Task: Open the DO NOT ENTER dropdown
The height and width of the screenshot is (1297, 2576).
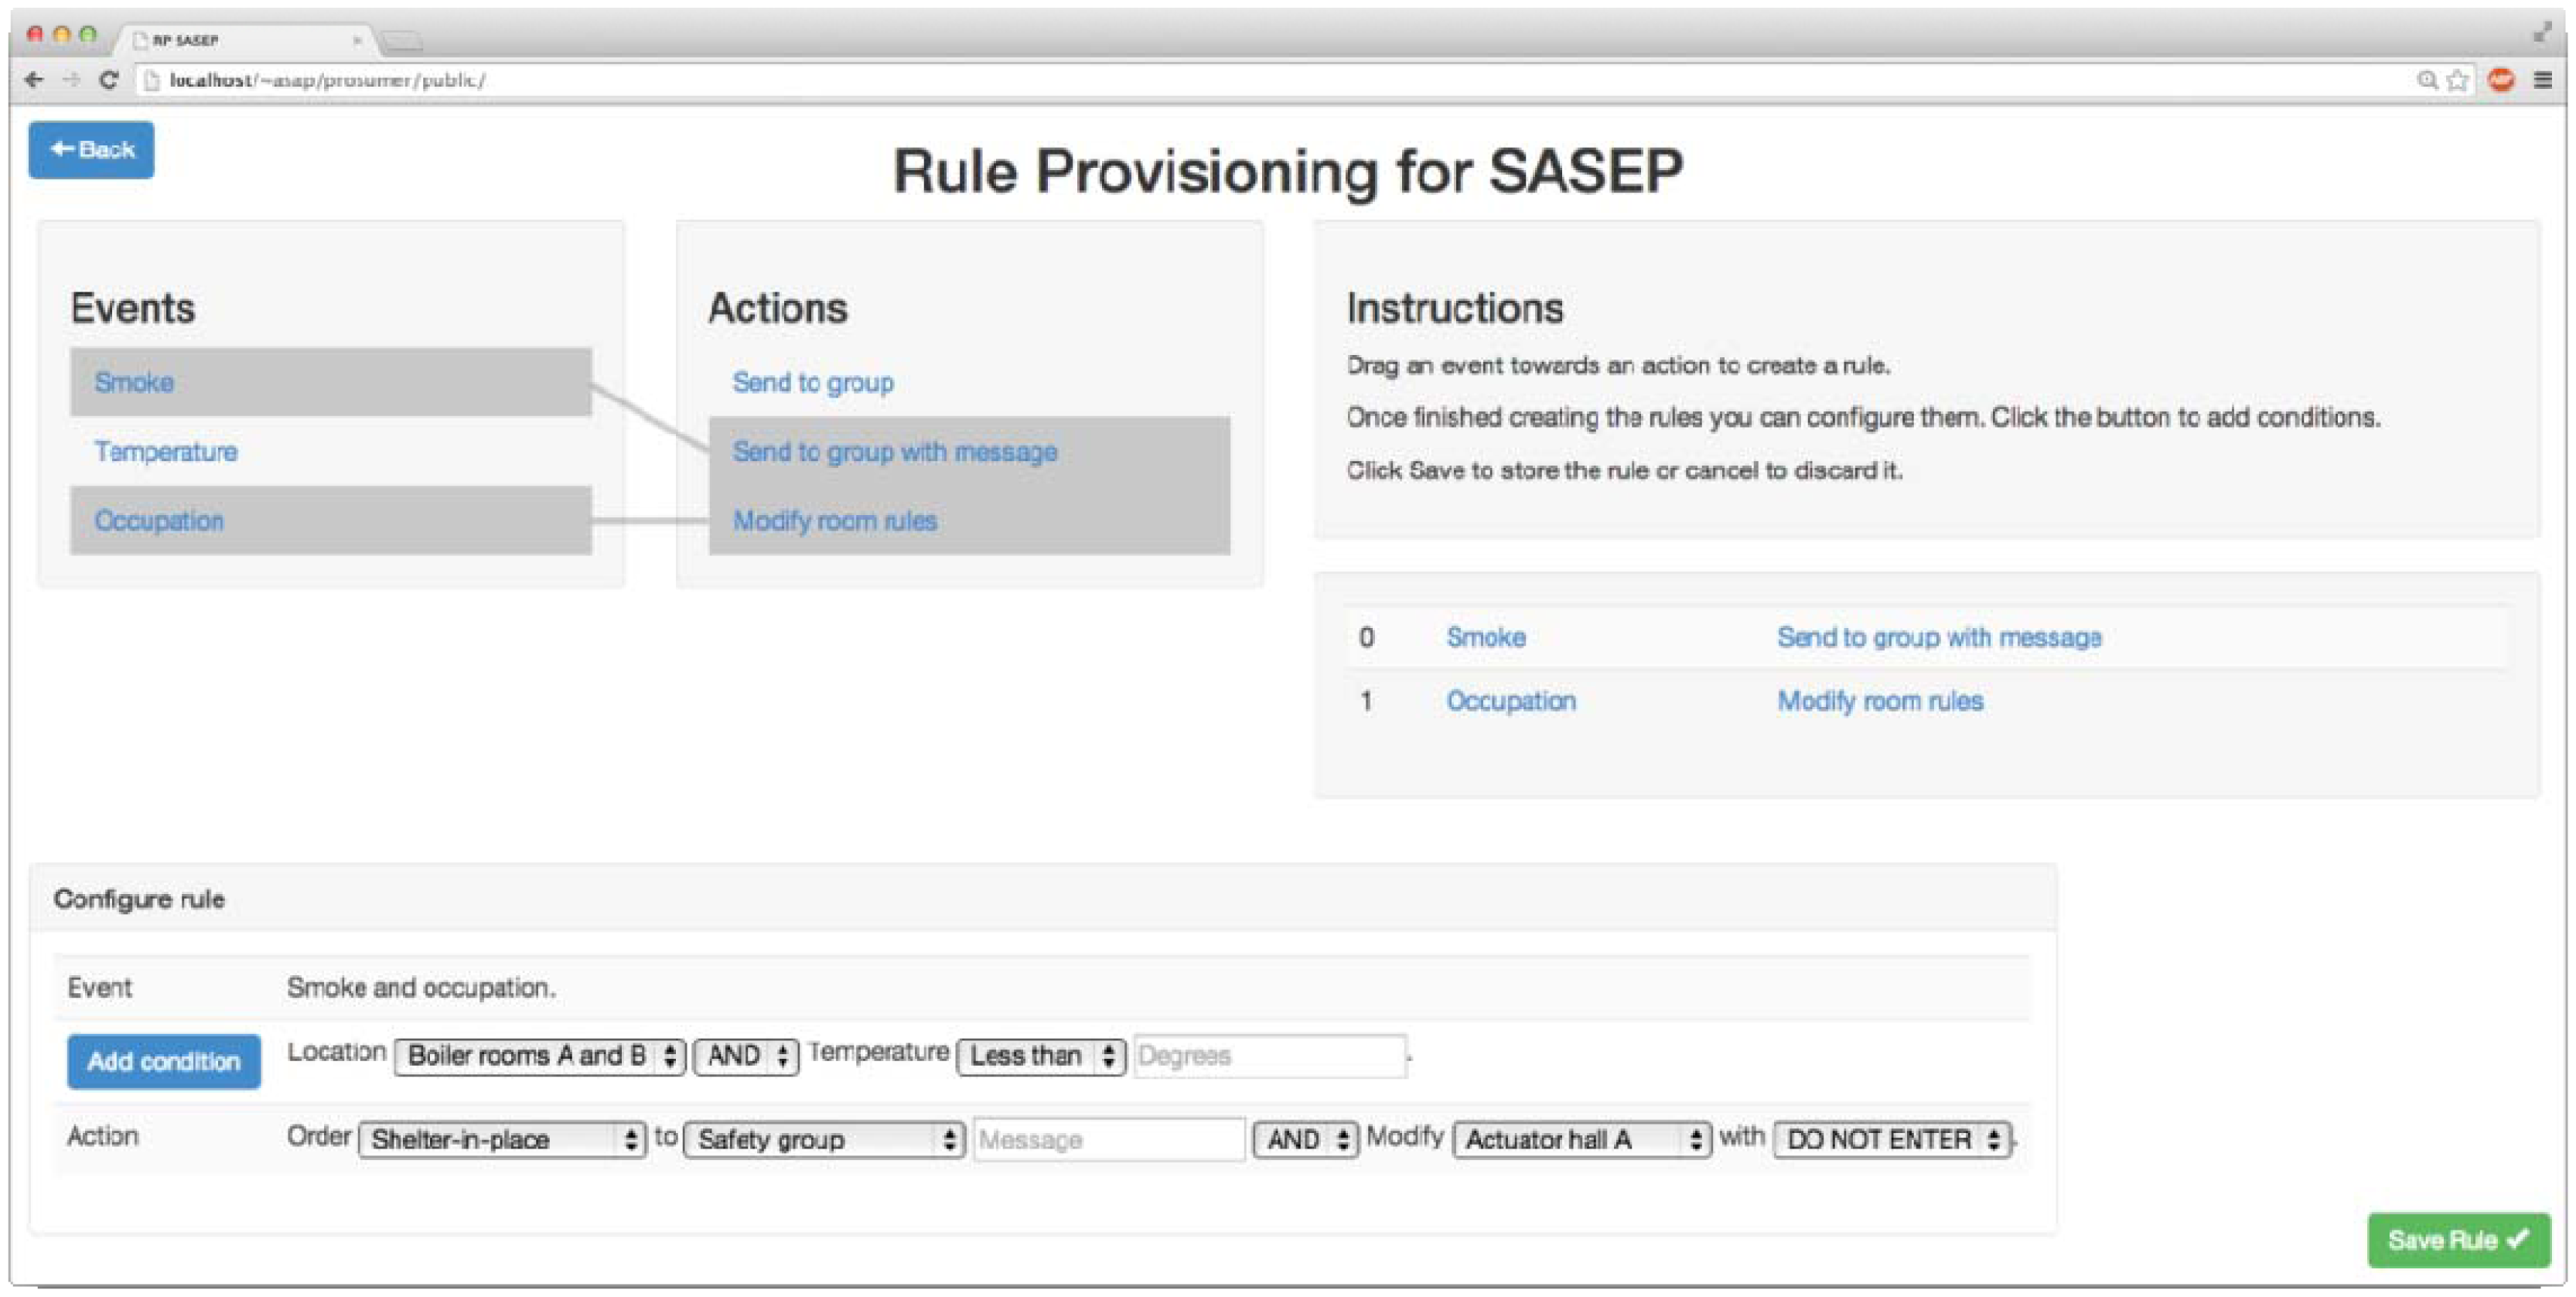Action: 1892,1139
